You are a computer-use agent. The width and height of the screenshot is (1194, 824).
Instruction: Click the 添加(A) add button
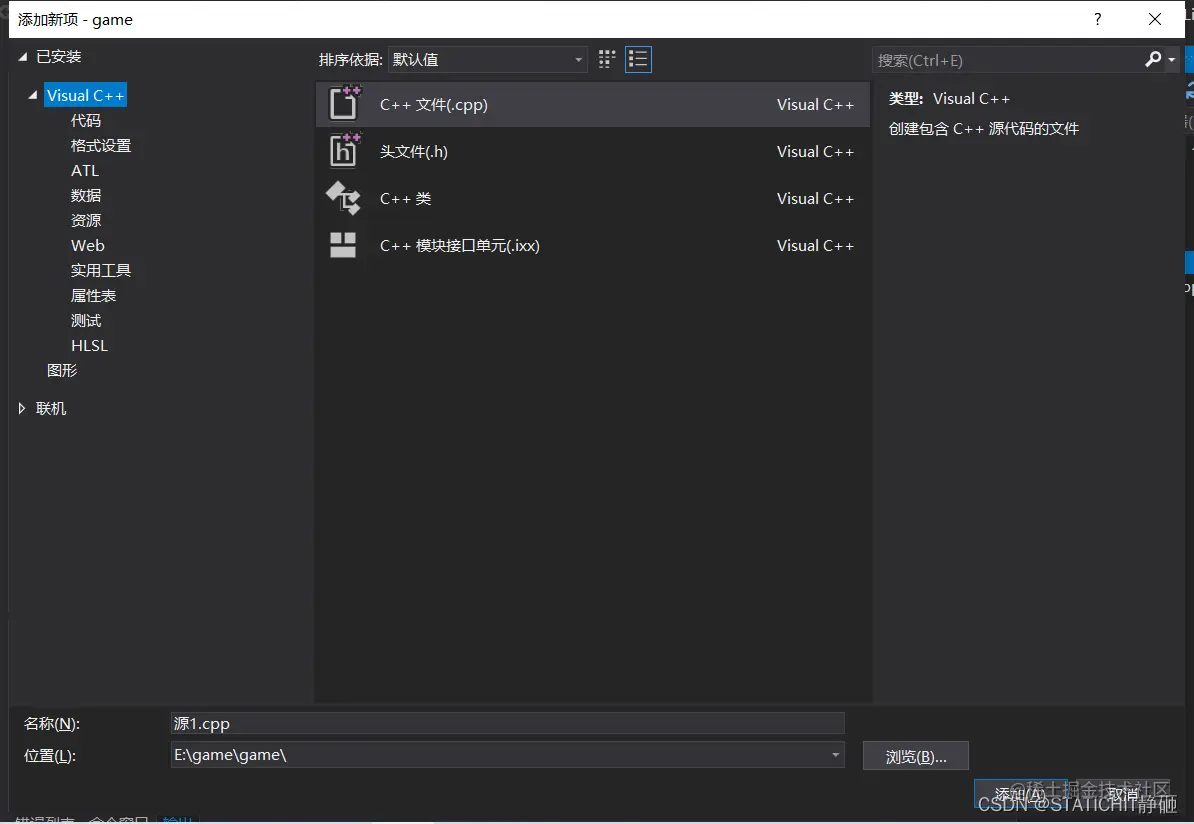1020,794
